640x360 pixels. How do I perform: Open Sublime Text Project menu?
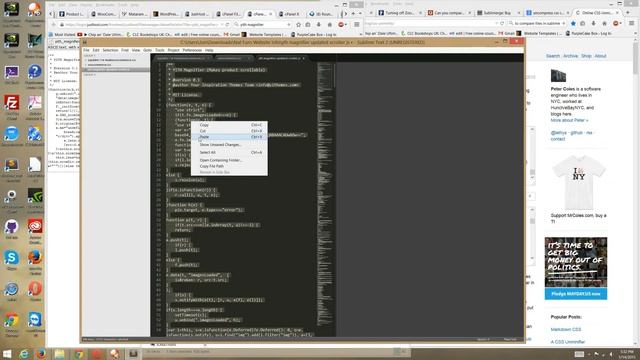[x=173, y=50]
